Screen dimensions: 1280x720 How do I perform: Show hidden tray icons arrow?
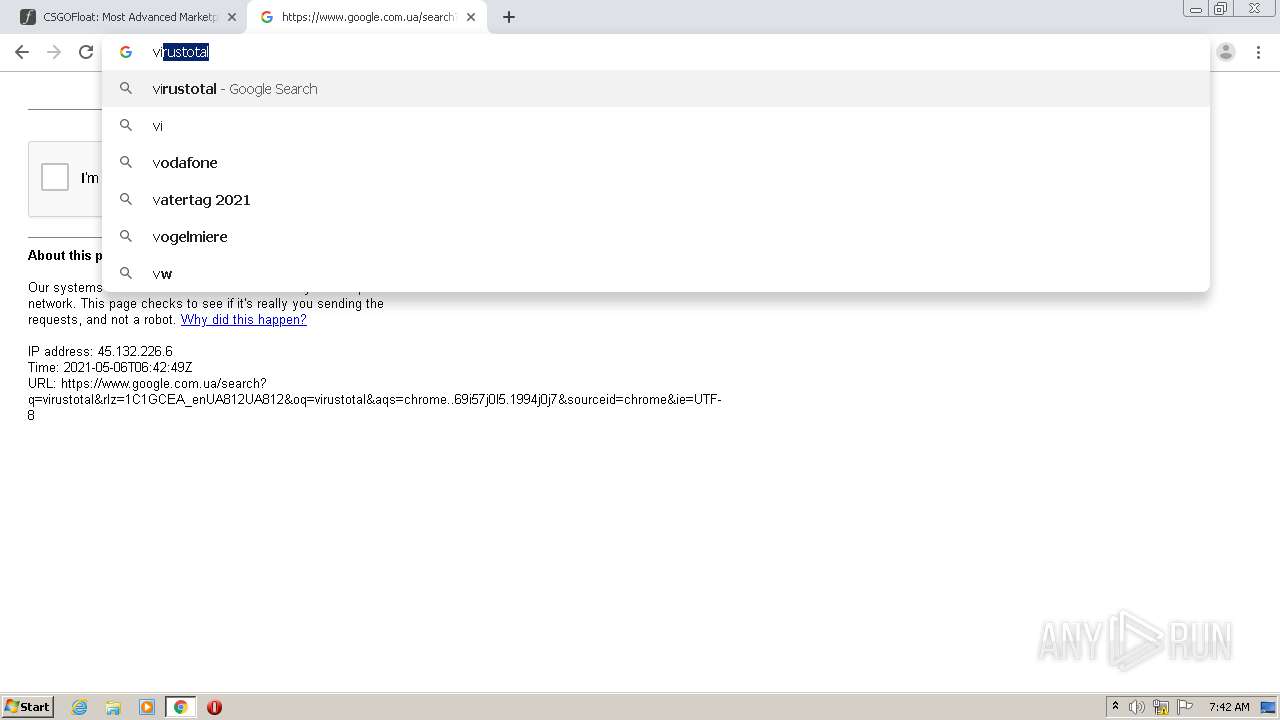pos(1115,707)
